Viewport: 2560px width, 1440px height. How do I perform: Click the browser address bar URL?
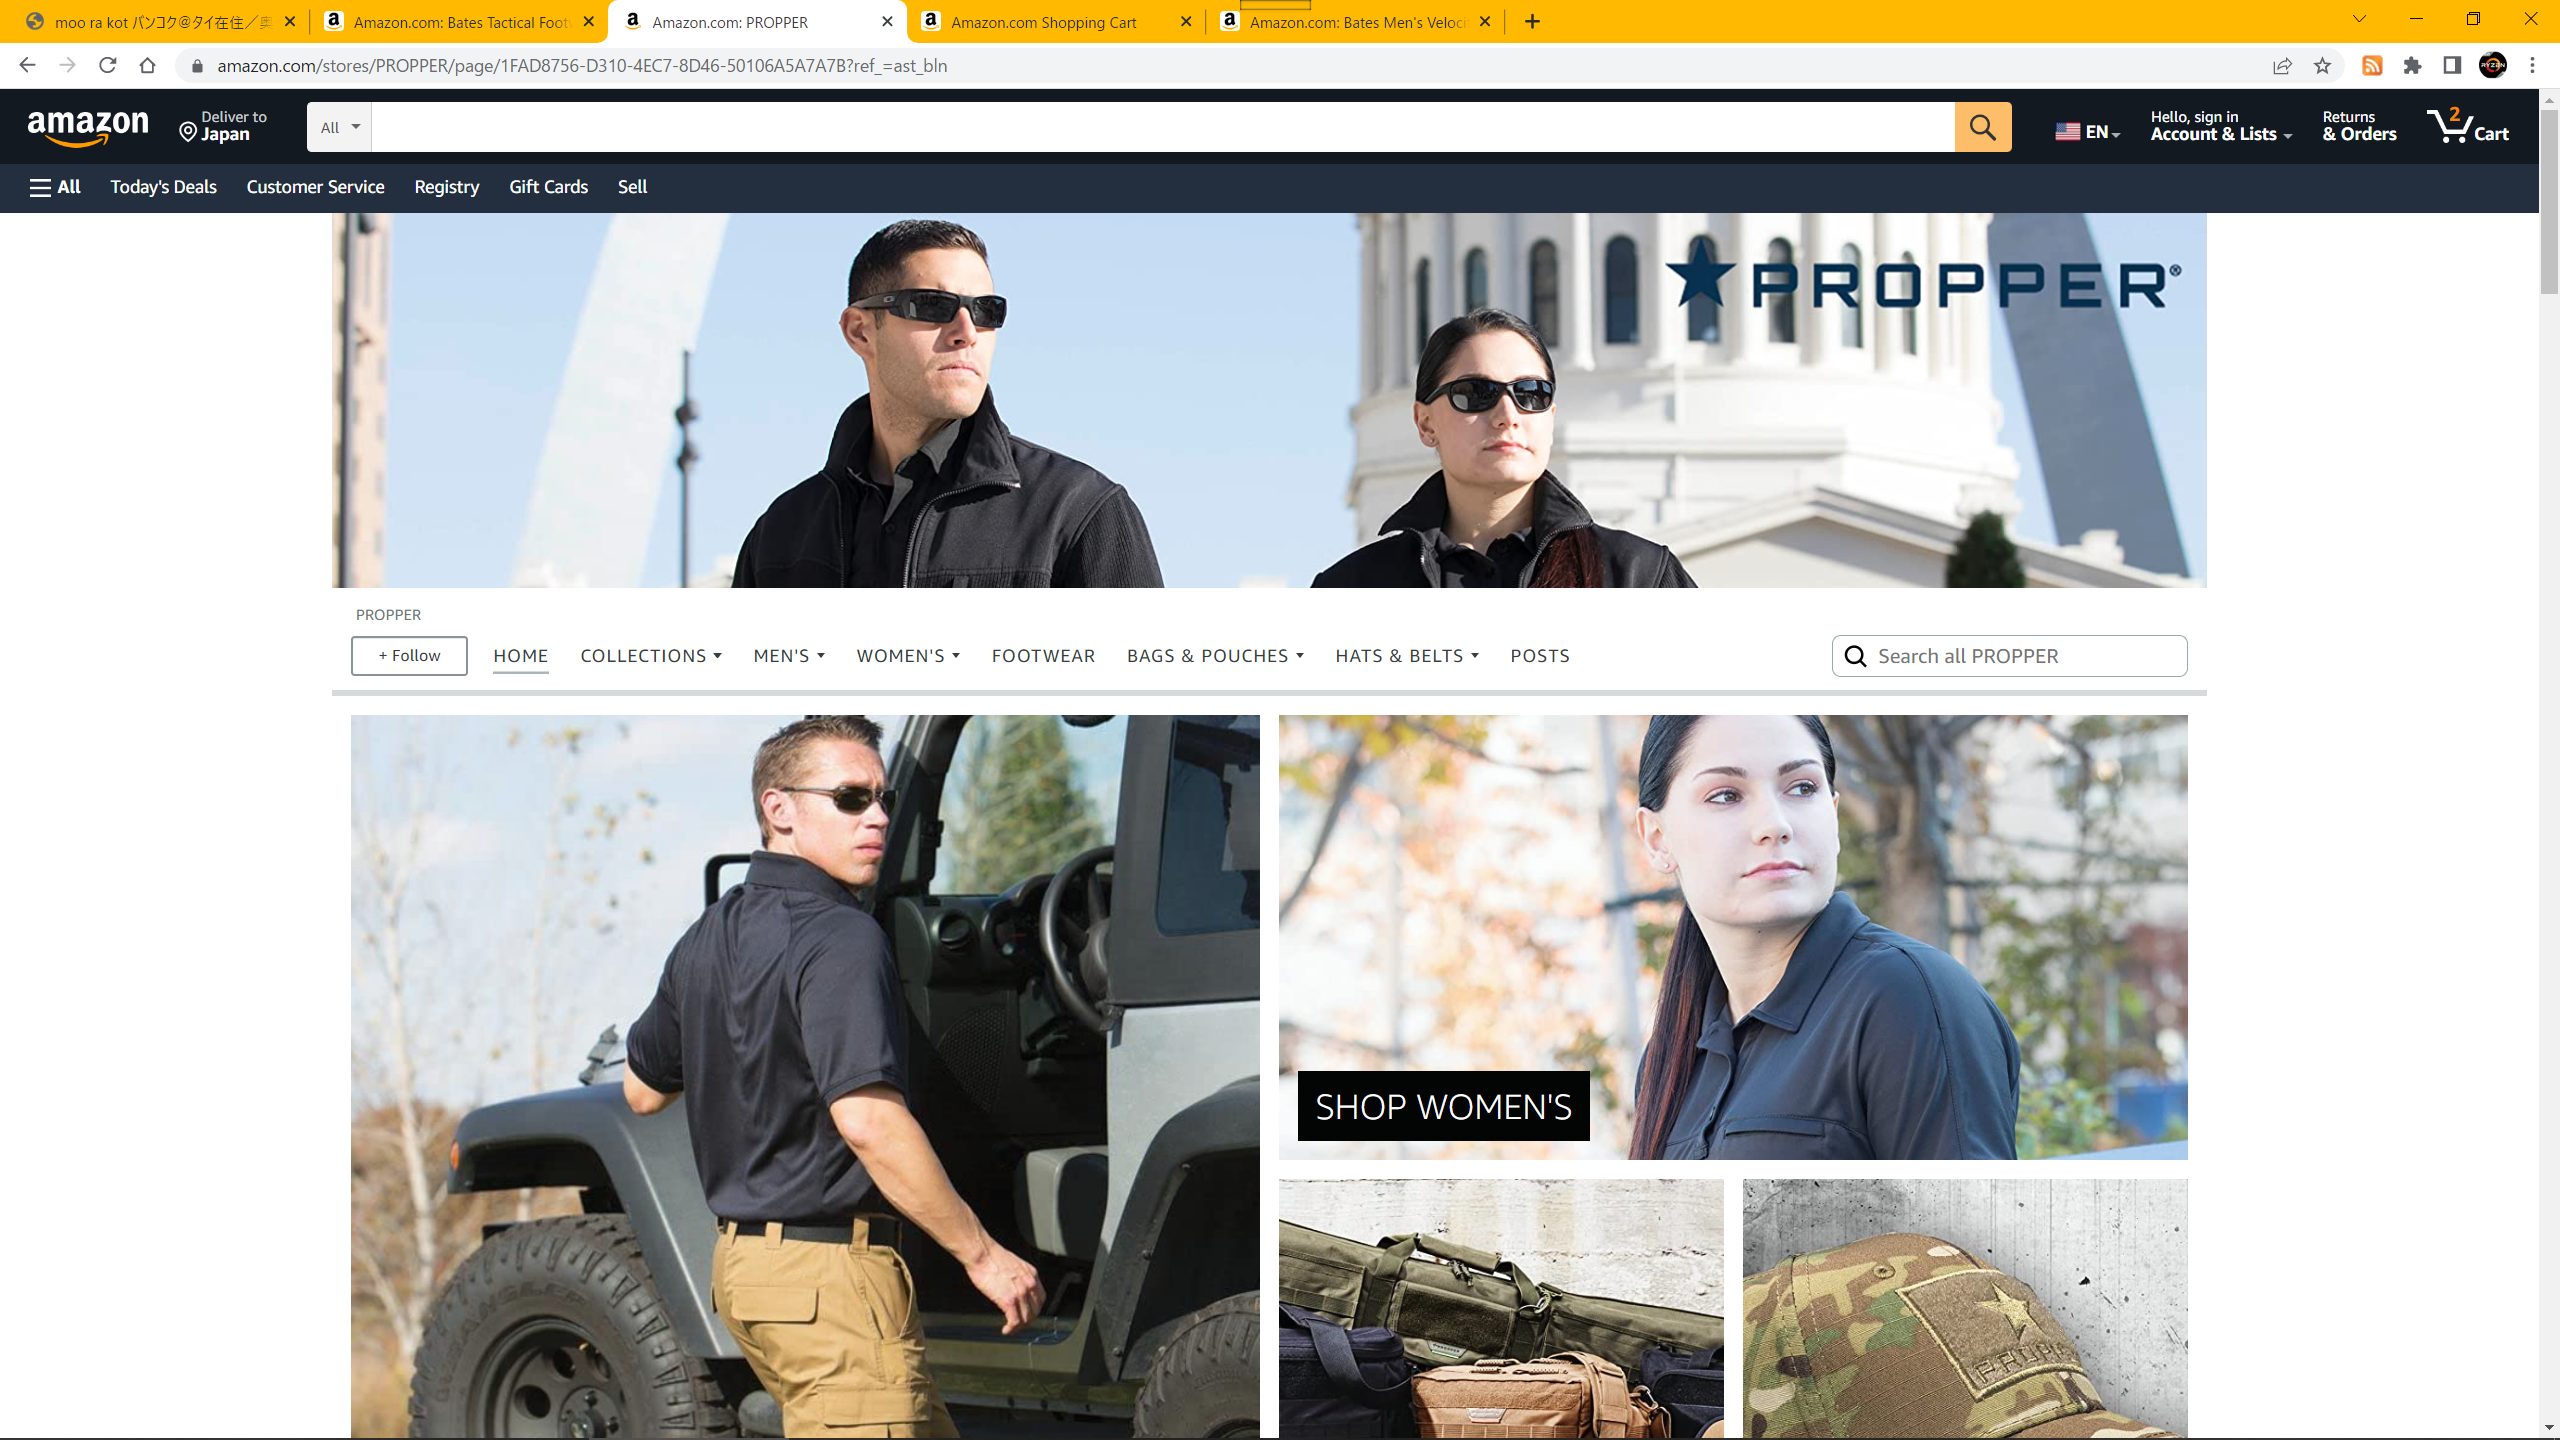coord(582,66)
